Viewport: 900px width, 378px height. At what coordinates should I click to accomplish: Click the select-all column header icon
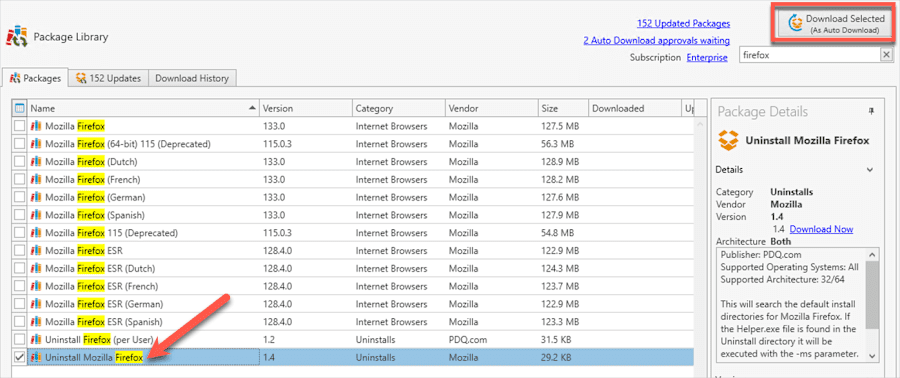20,108
